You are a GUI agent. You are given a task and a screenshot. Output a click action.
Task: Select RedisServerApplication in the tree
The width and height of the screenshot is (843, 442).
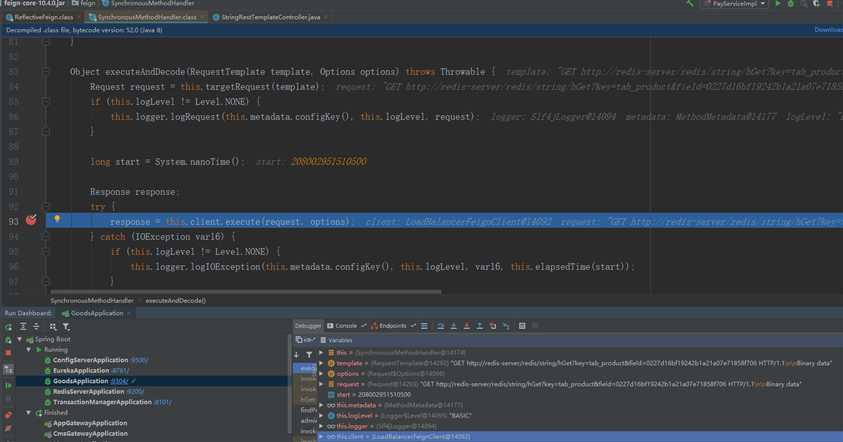click(x=88, y=392)
